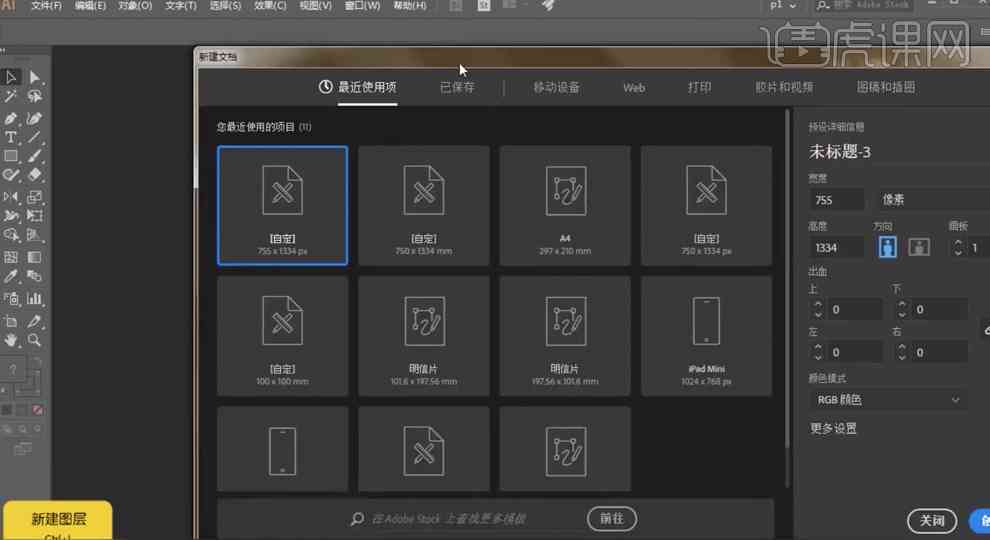Switch to the Web tab
990x540 pixels.
point(634,88)
